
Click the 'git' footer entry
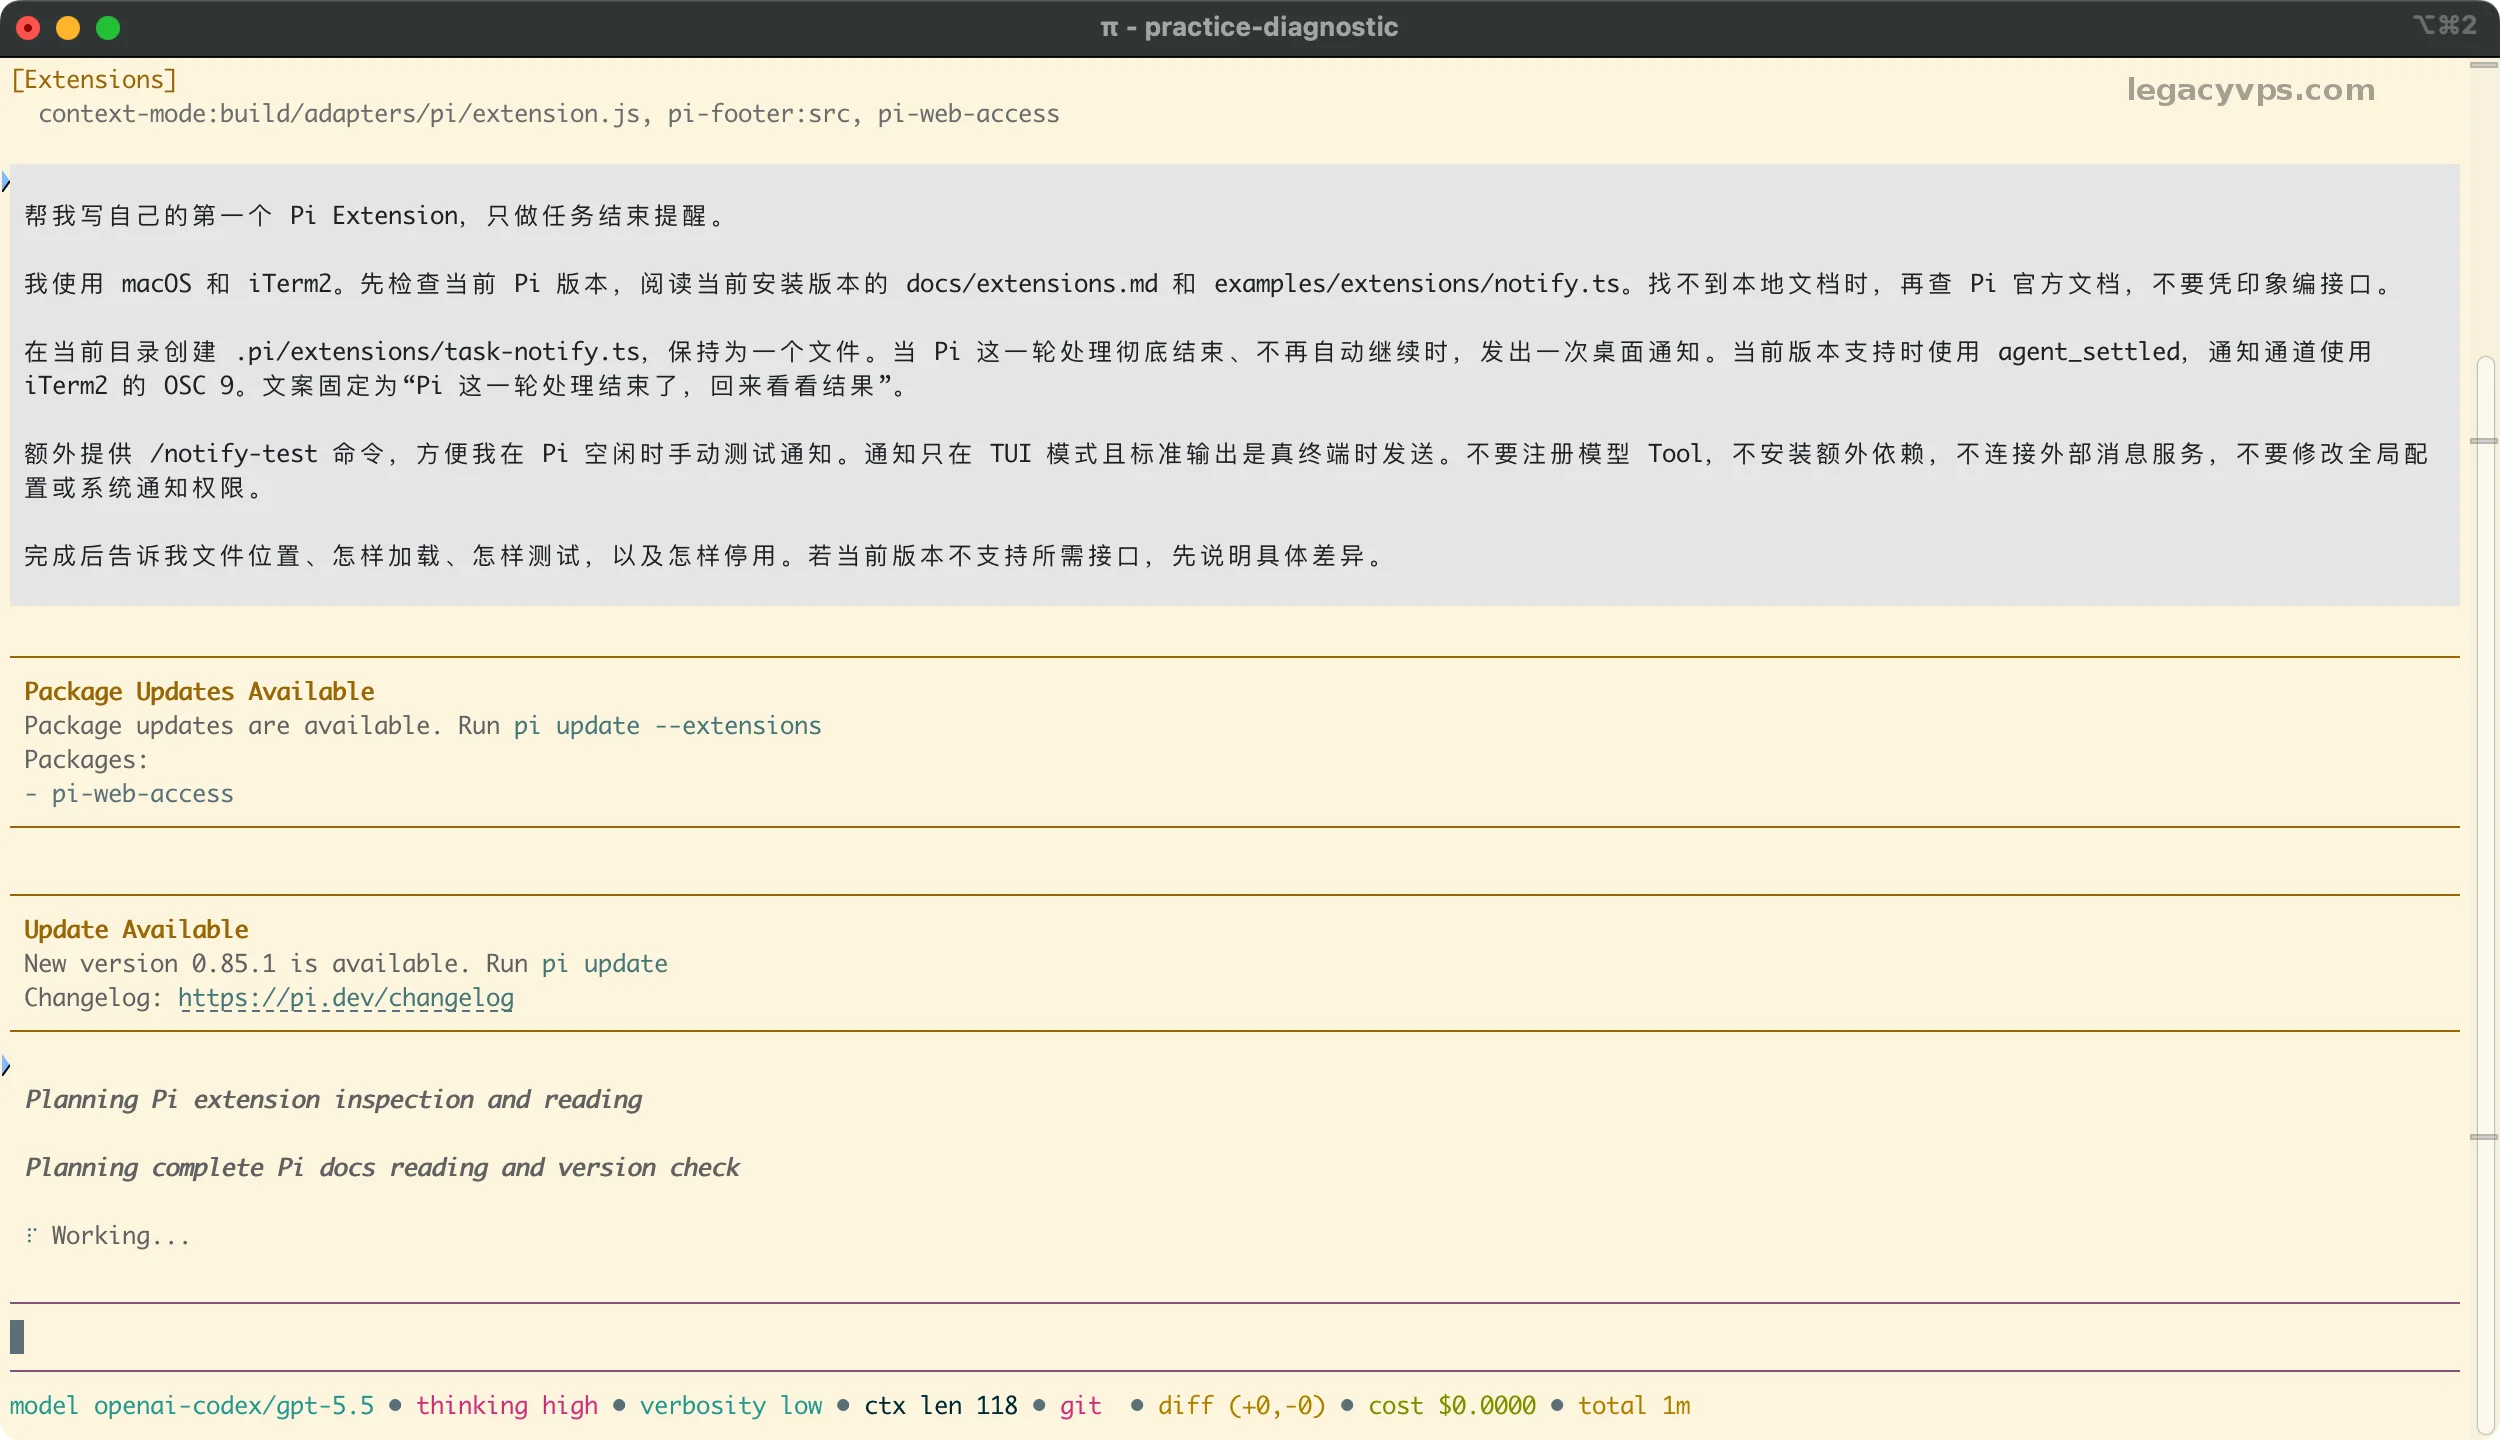pos(1081,1406)
